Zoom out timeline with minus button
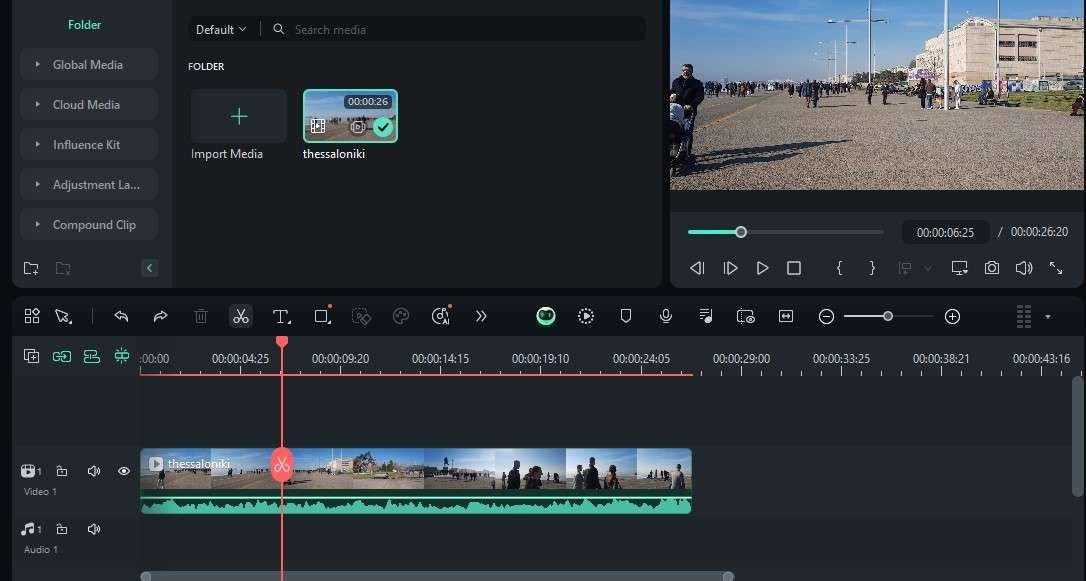 [x=826, y=316]
